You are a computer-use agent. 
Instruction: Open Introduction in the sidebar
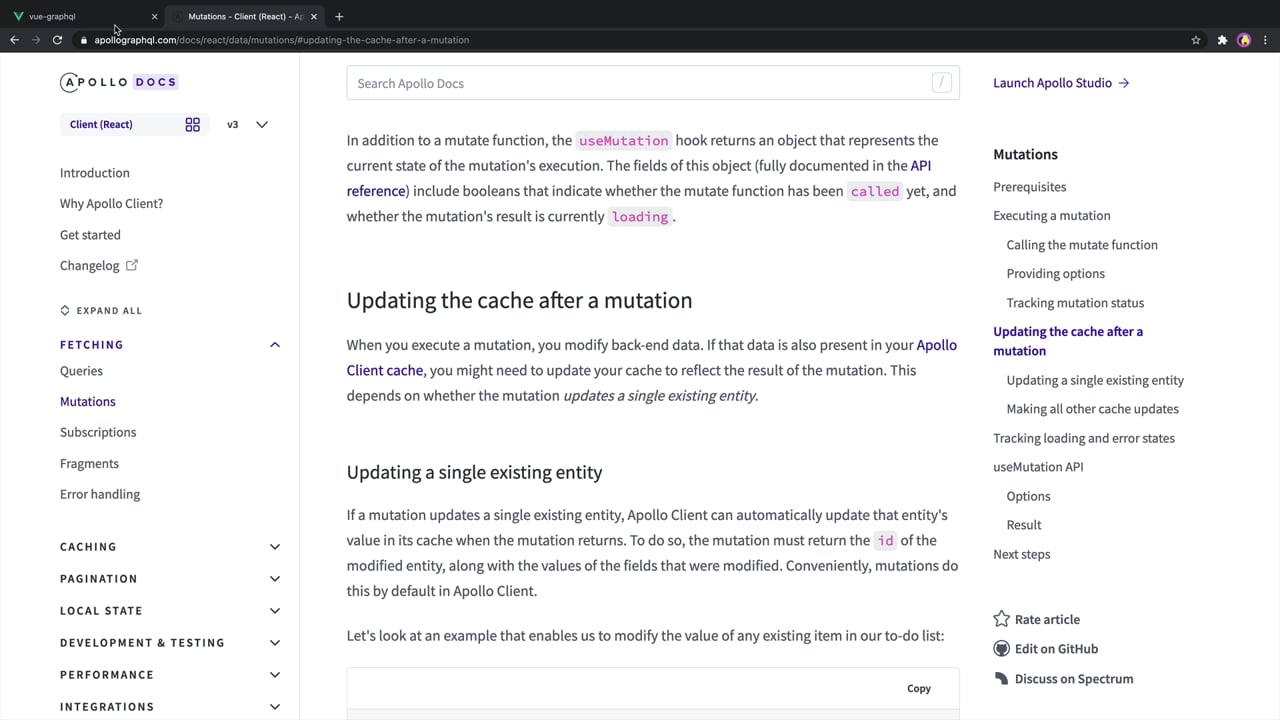[95, 173]
